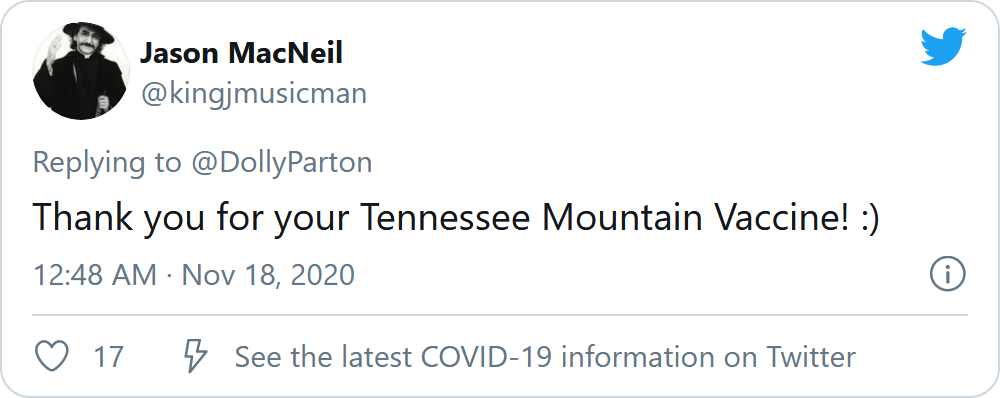
Task: Click the lightning bolt icon
Action: 195,355
